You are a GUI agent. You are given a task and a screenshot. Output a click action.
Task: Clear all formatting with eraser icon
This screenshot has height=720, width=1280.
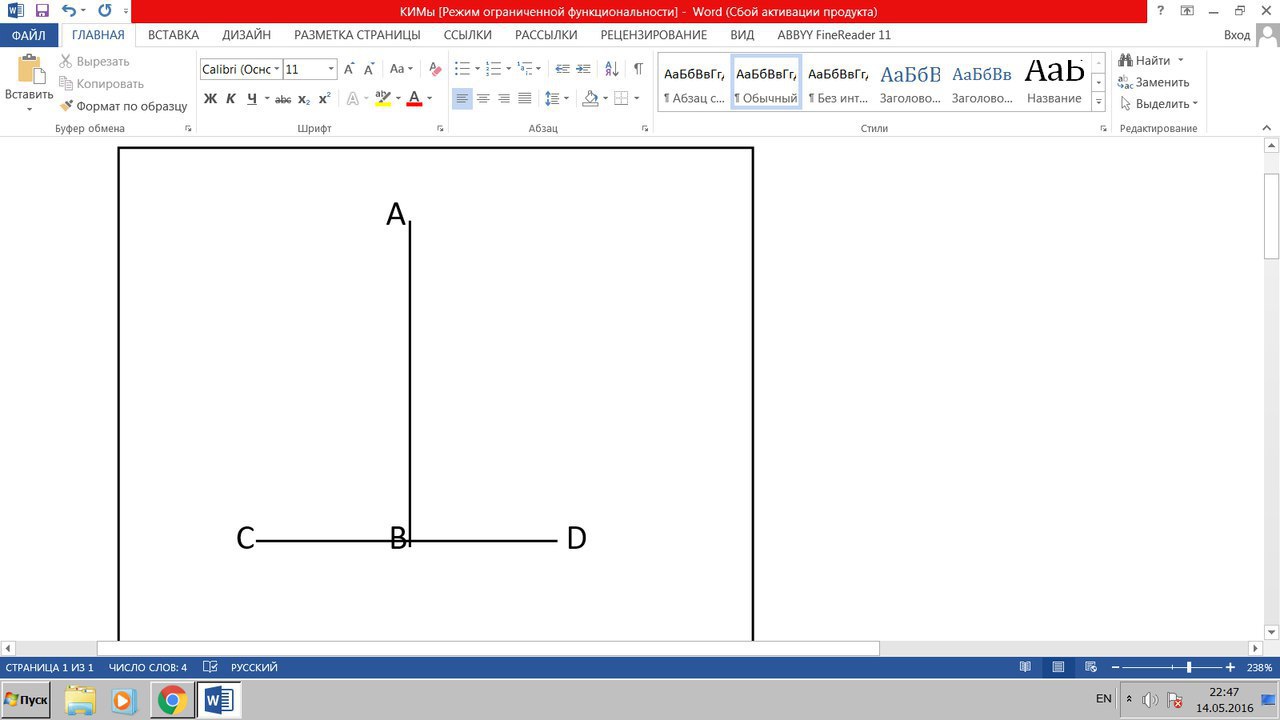coord(435,69)
